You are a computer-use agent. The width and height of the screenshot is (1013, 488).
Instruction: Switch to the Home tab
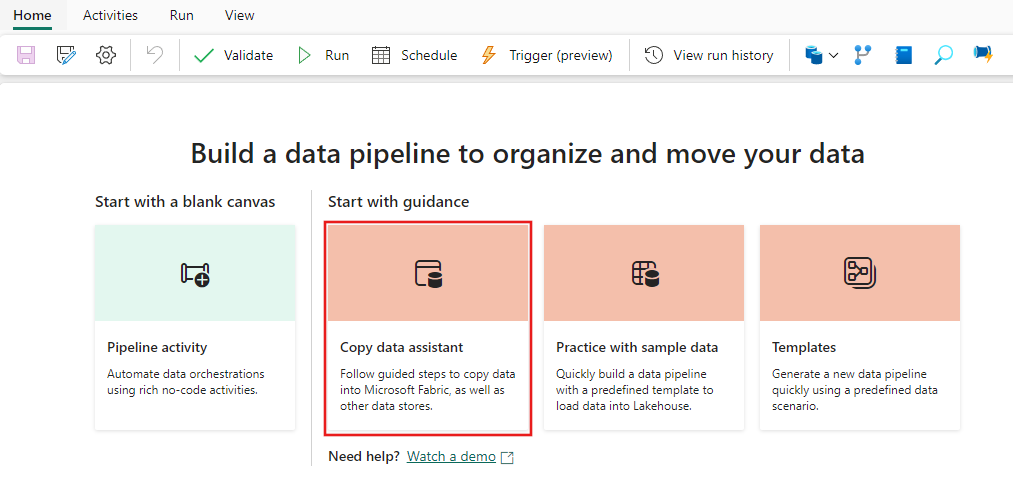coord(32,15)
